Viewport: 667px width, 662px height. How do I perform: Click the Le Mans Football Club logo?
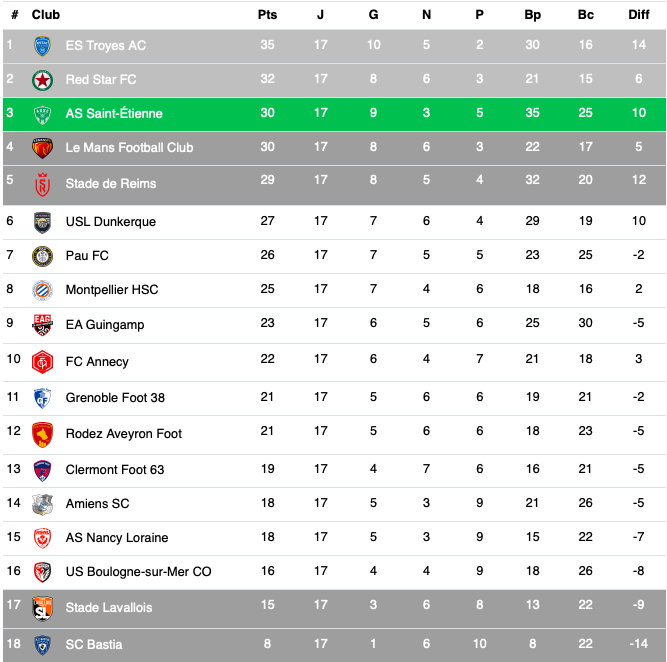pos(42,147)
